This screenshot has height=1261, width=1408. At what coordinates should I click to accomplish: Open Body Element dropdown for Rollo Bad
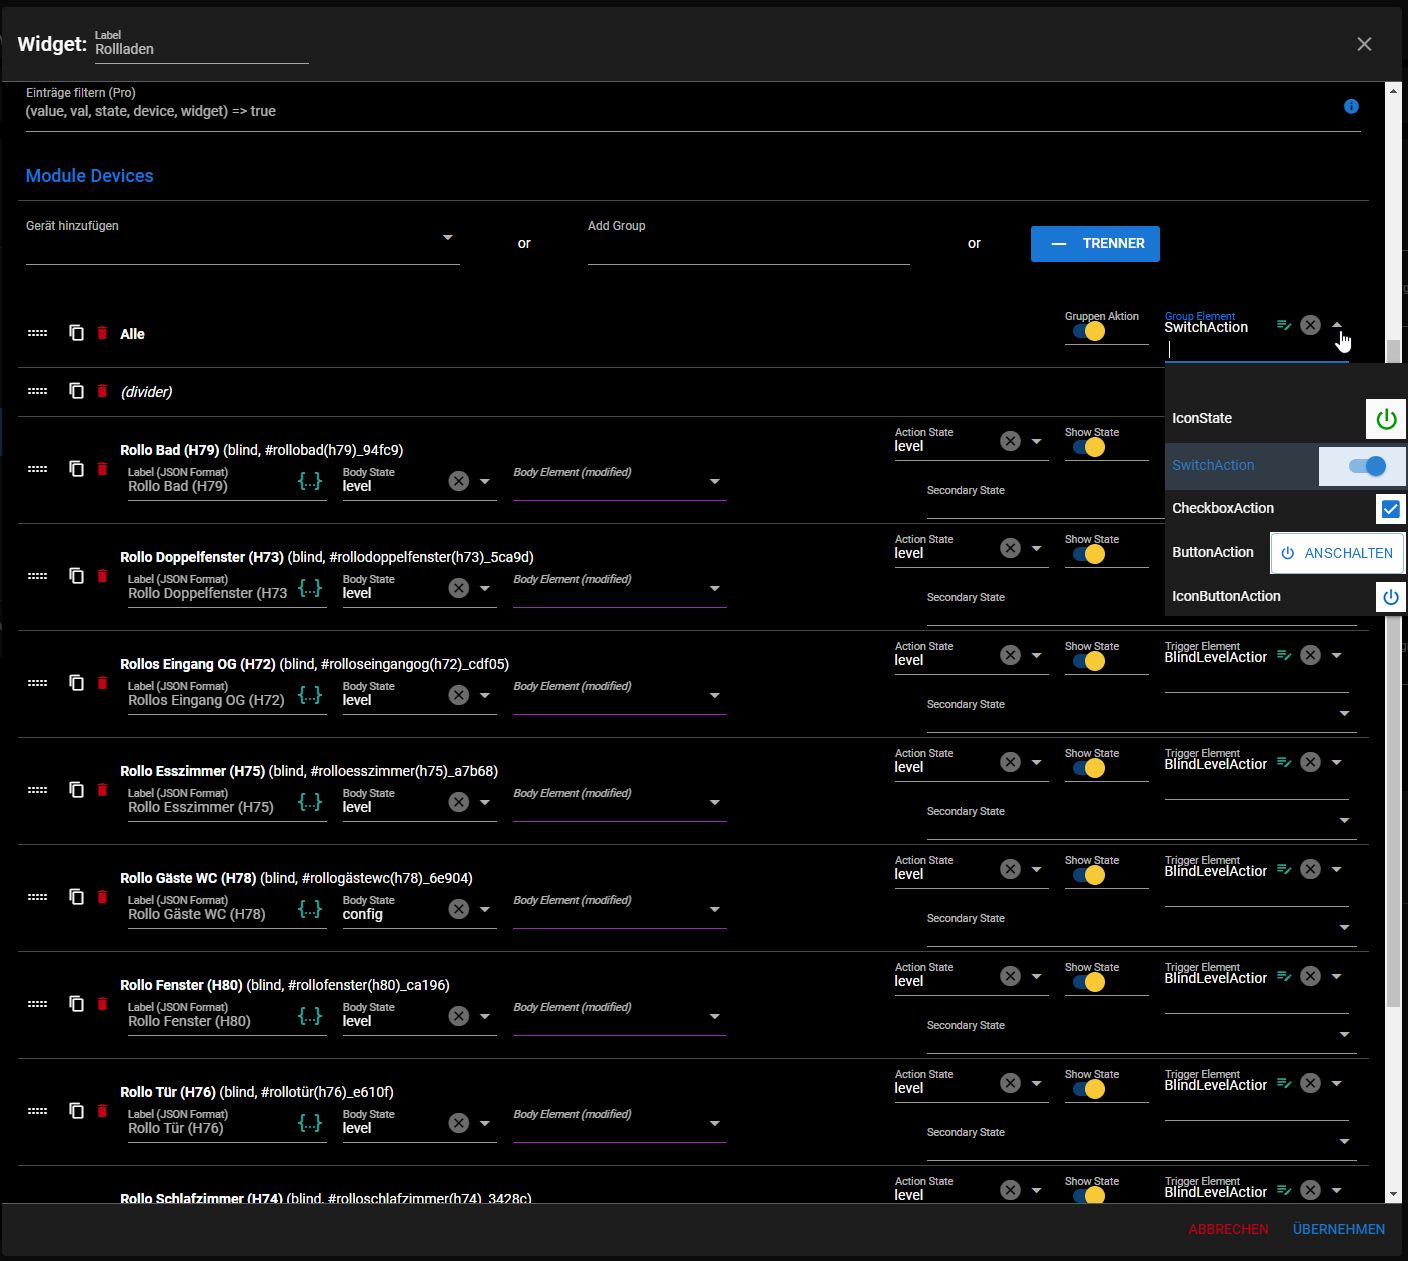[715, 481]
